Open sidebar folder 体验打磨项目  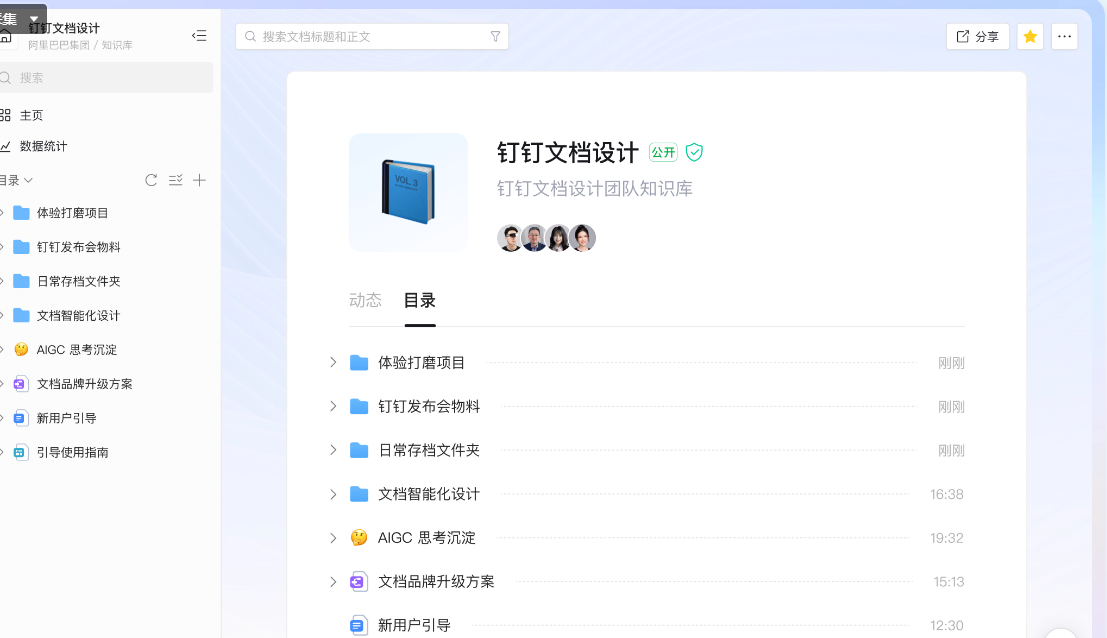72,213
